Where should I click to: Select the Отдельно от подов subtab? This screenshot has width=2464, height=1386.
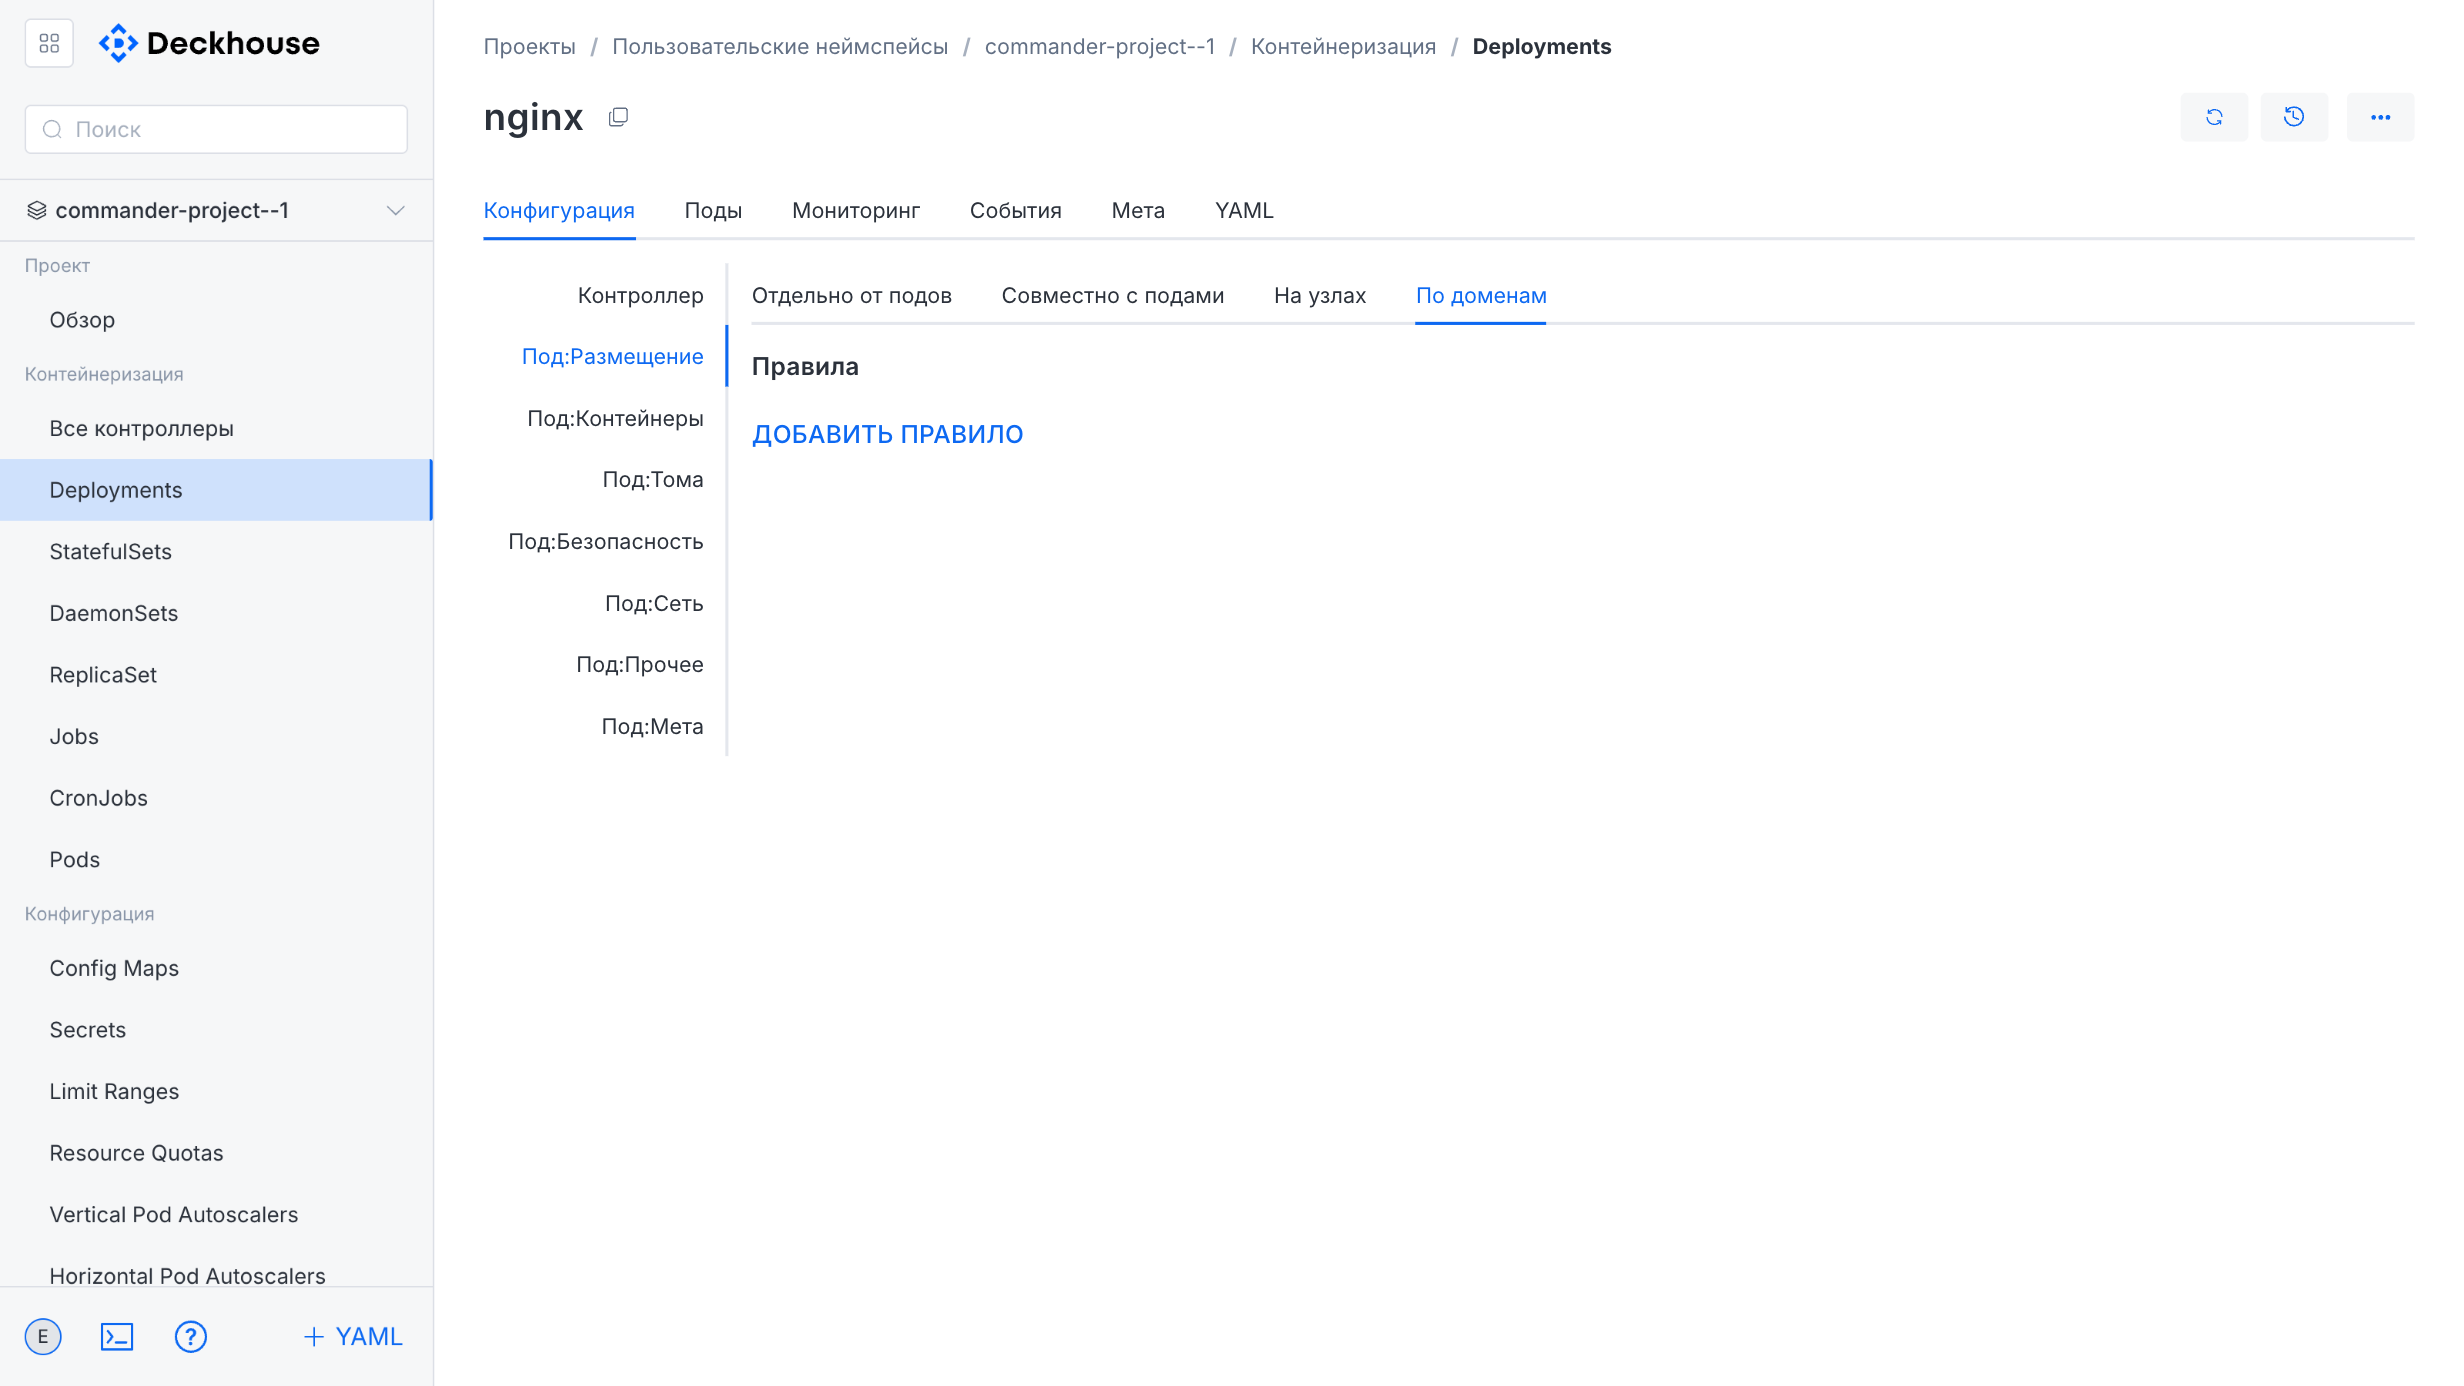tap(852, 295)
